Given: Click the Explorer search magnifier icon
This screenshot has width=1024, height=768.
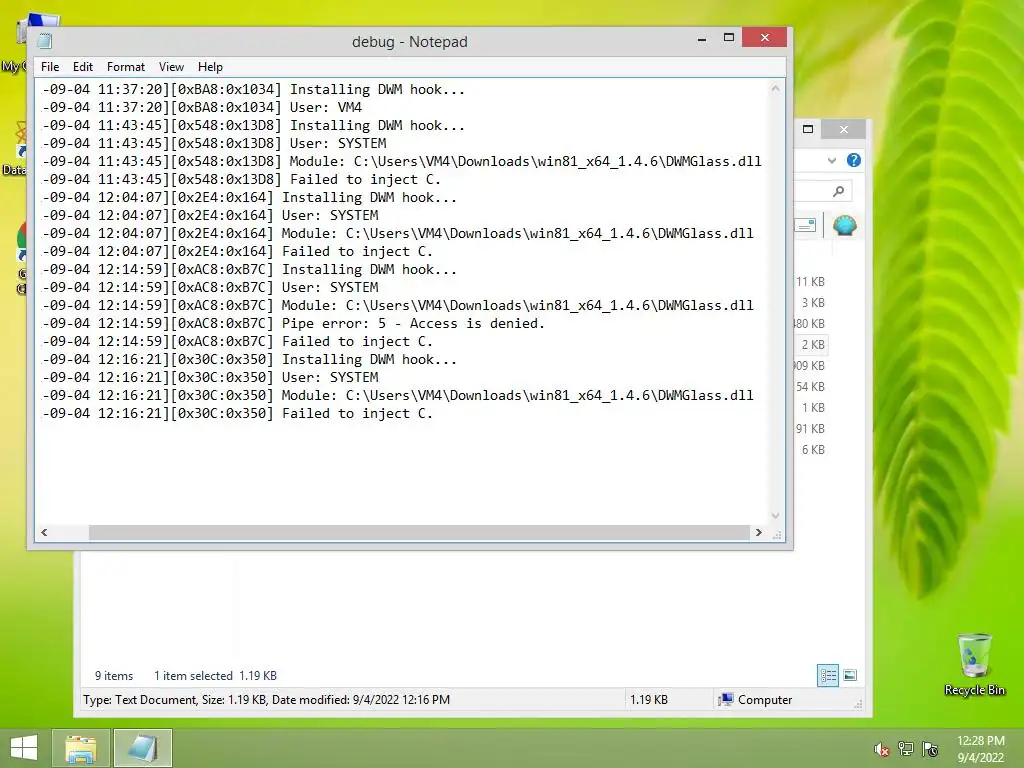Looking at the screenshot, I should pyautogui.click(x=839, y=191).
